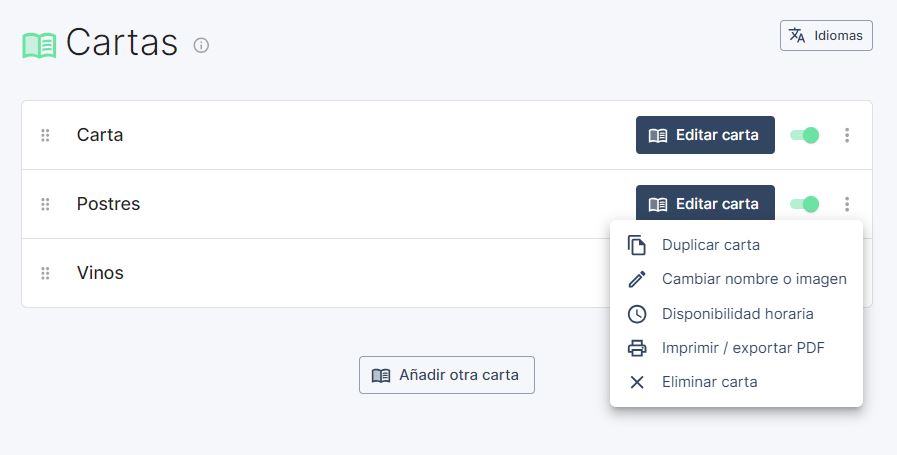Viewport: 897px width, 455px height.
Task: Click the green book icon beside Cartas title
Action: pos(39,45)
